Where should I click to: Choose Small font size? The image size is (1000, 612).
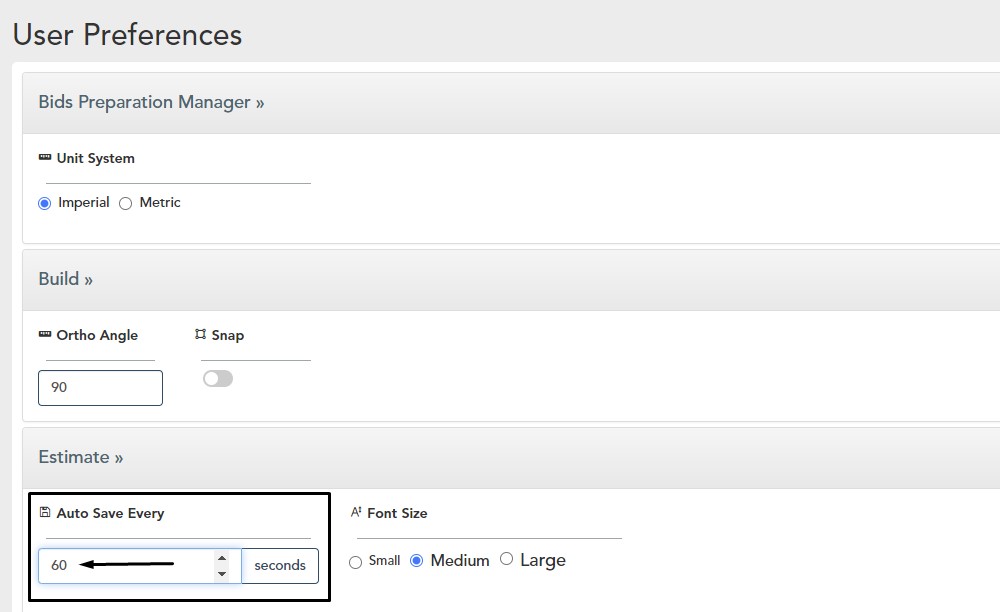coord(356,562)
